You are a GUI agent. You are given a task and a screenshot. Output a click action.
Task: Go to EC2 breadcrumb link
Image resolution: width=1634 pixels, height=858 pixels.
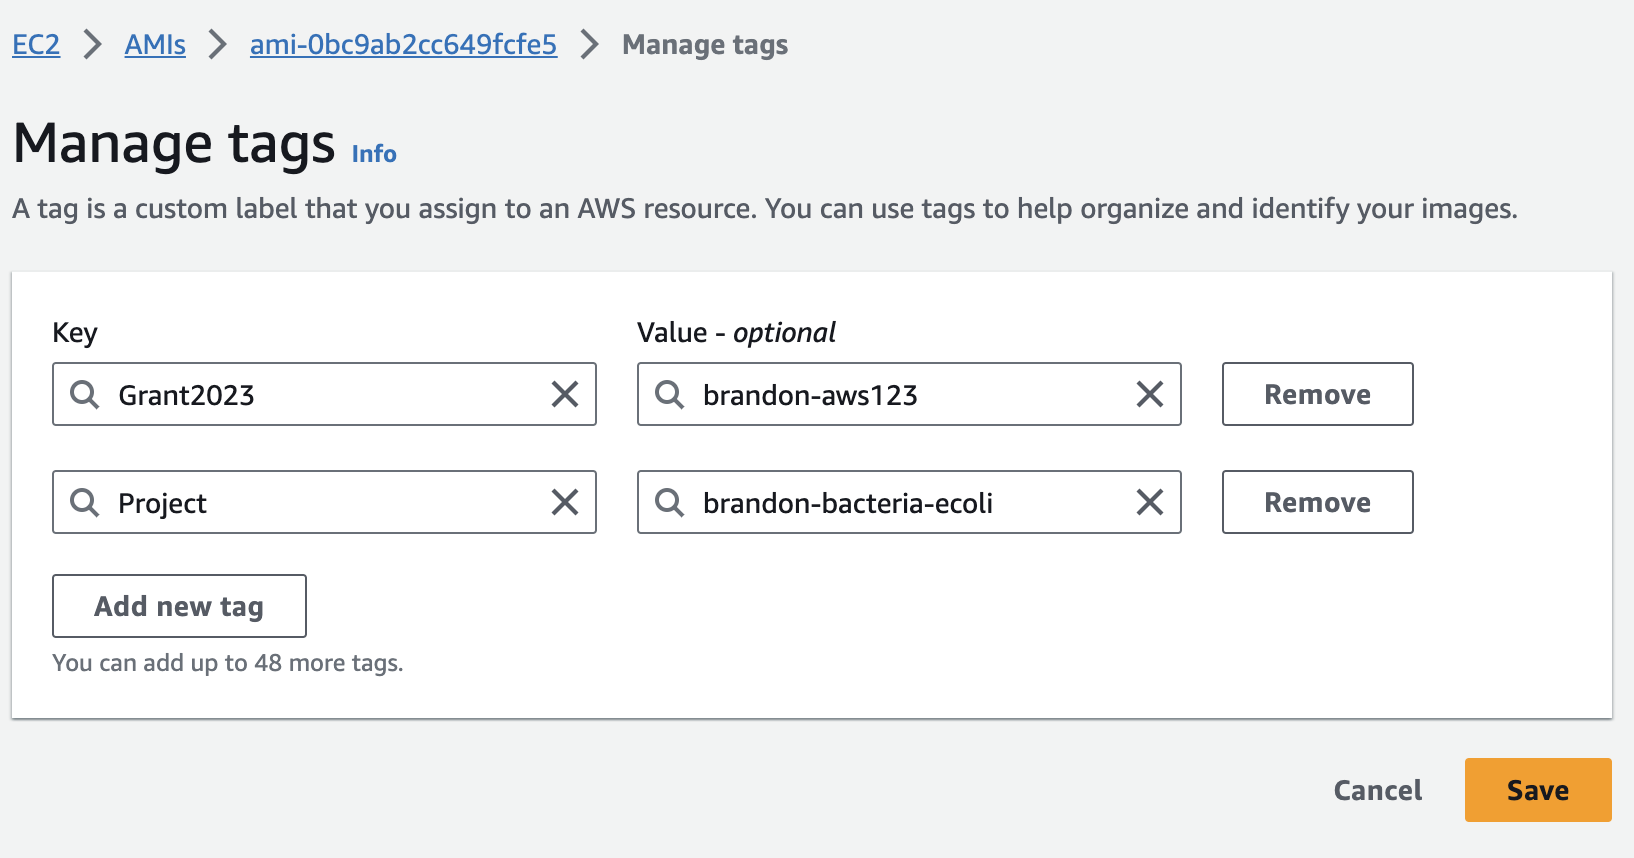pos(36,45)
